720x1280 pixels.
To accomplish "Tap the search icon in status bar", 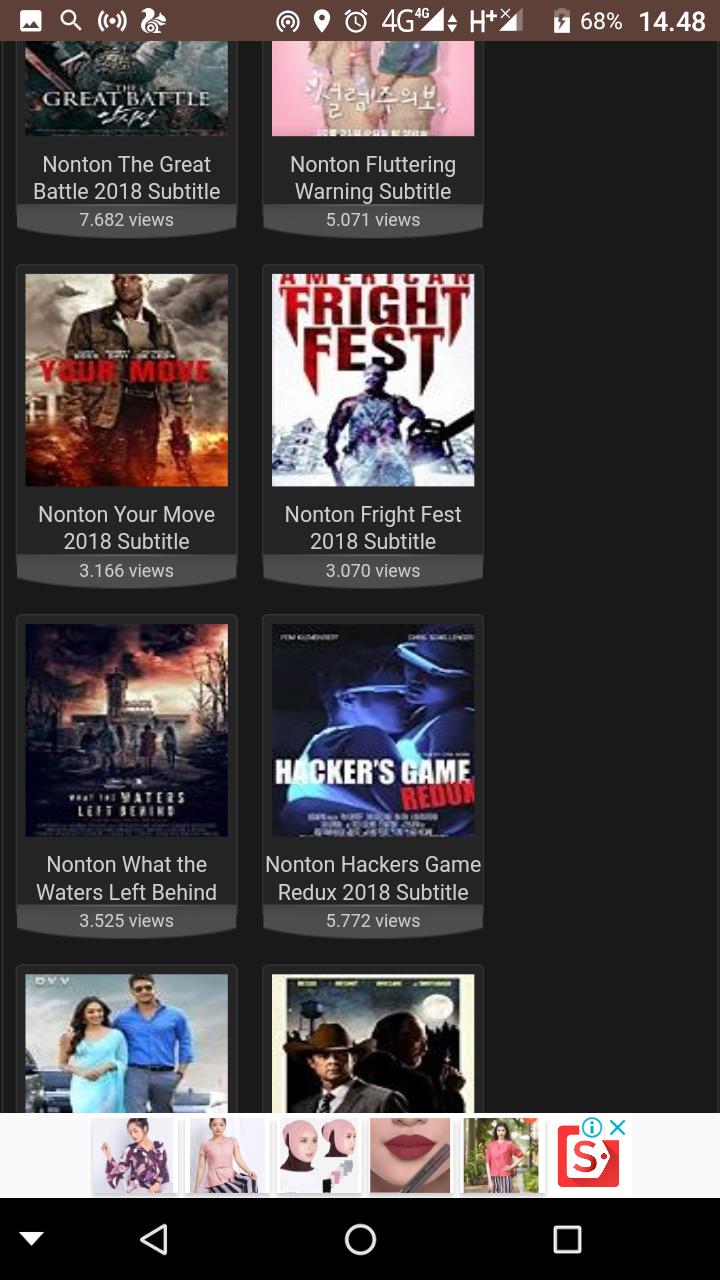I will 70,20.
